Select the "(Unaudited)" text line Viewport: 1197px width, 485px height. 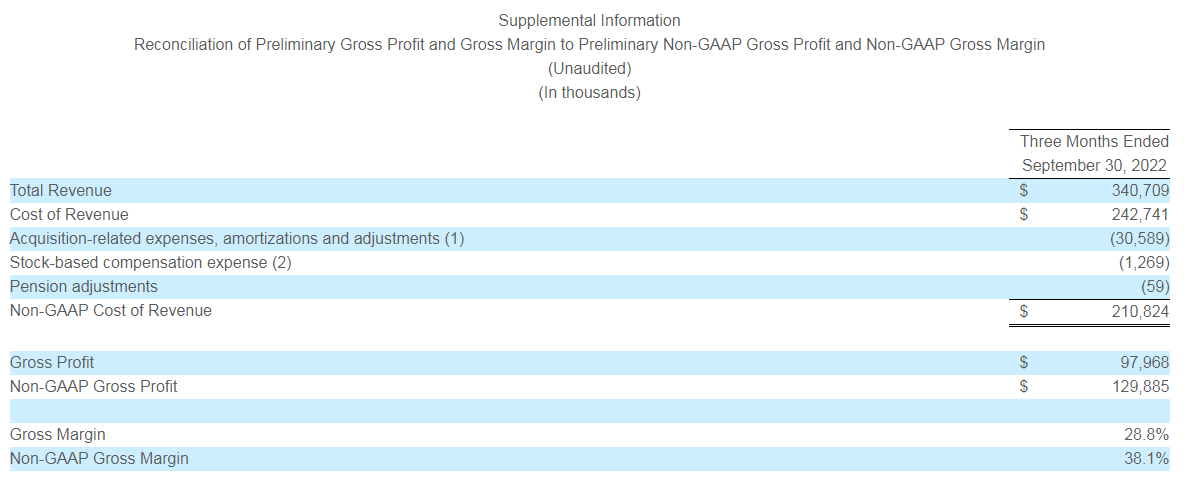point(589,69)
